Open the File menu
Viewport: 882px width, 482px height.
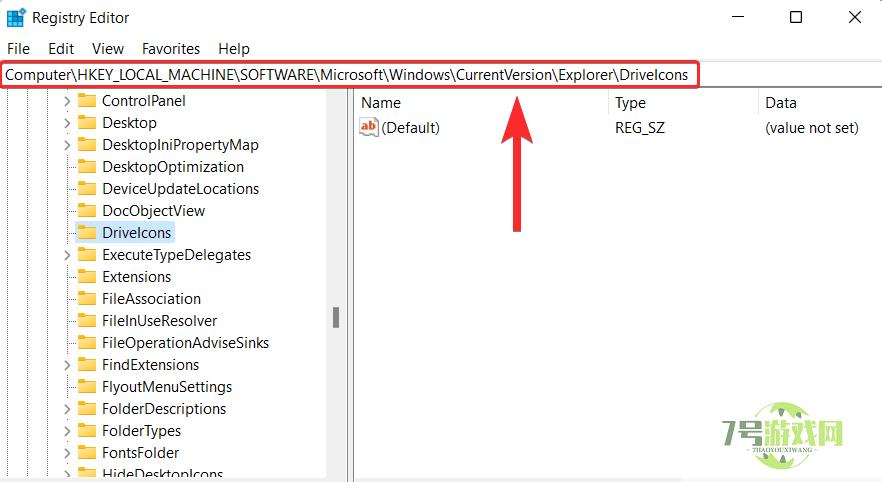coord(19,49)
